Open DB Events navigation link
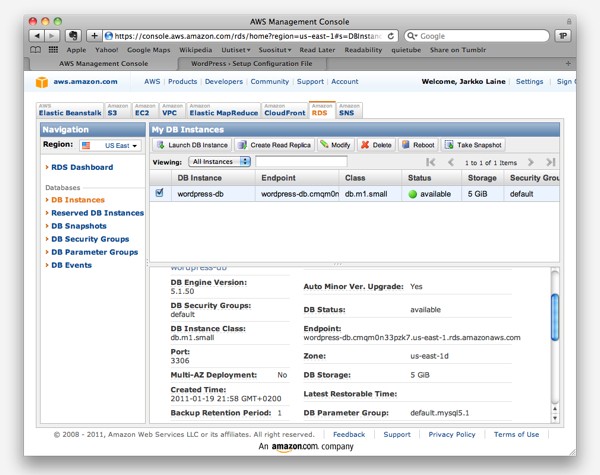The image size is (600, 475). (x=71, y=265)
